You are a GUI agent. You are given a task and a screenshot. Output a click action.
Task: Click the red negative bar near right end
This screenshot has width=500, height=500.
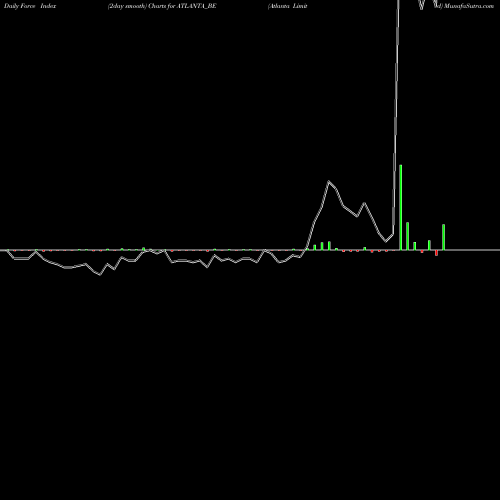click(436, 253)
